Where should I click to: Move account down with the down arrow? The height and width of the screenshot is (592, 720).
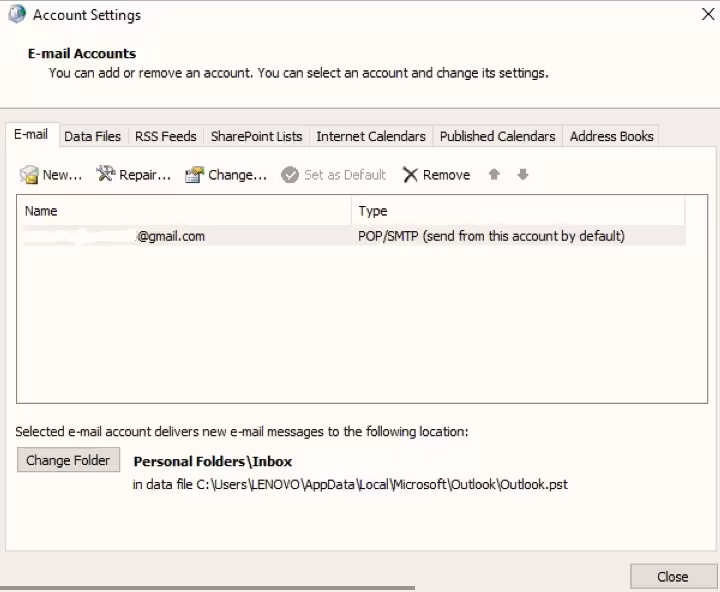[522, 175]
